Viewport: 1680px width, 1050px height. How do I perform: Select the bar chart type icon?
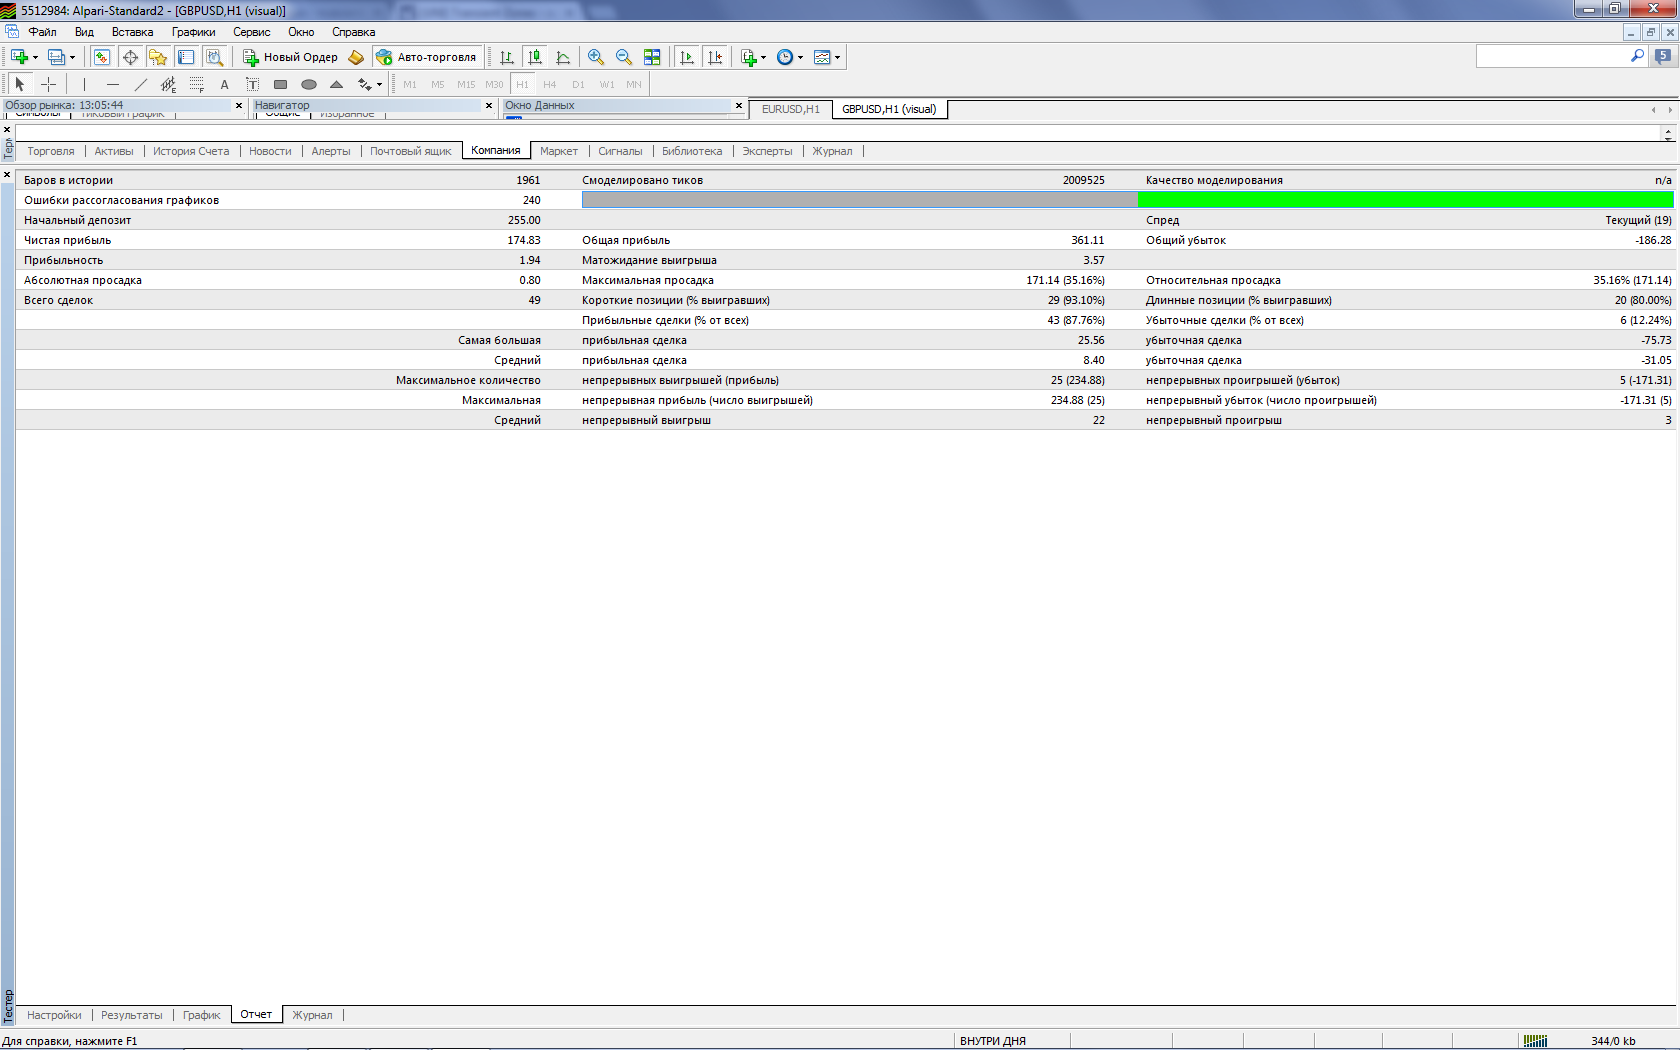pos(507,57)
